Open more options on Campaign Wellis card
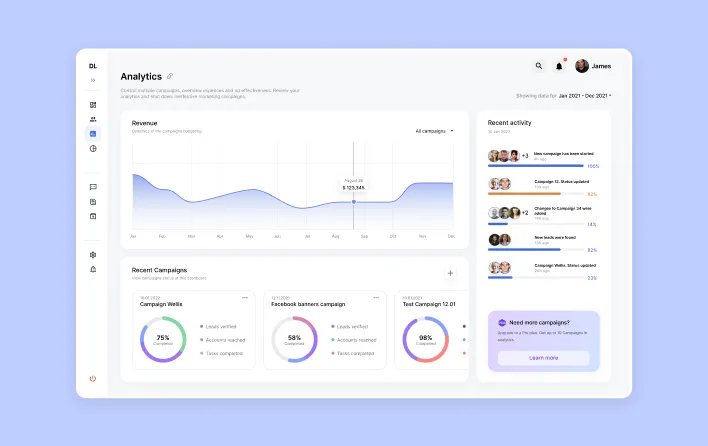Screen dimensions: 708x446 click(245, 297)
